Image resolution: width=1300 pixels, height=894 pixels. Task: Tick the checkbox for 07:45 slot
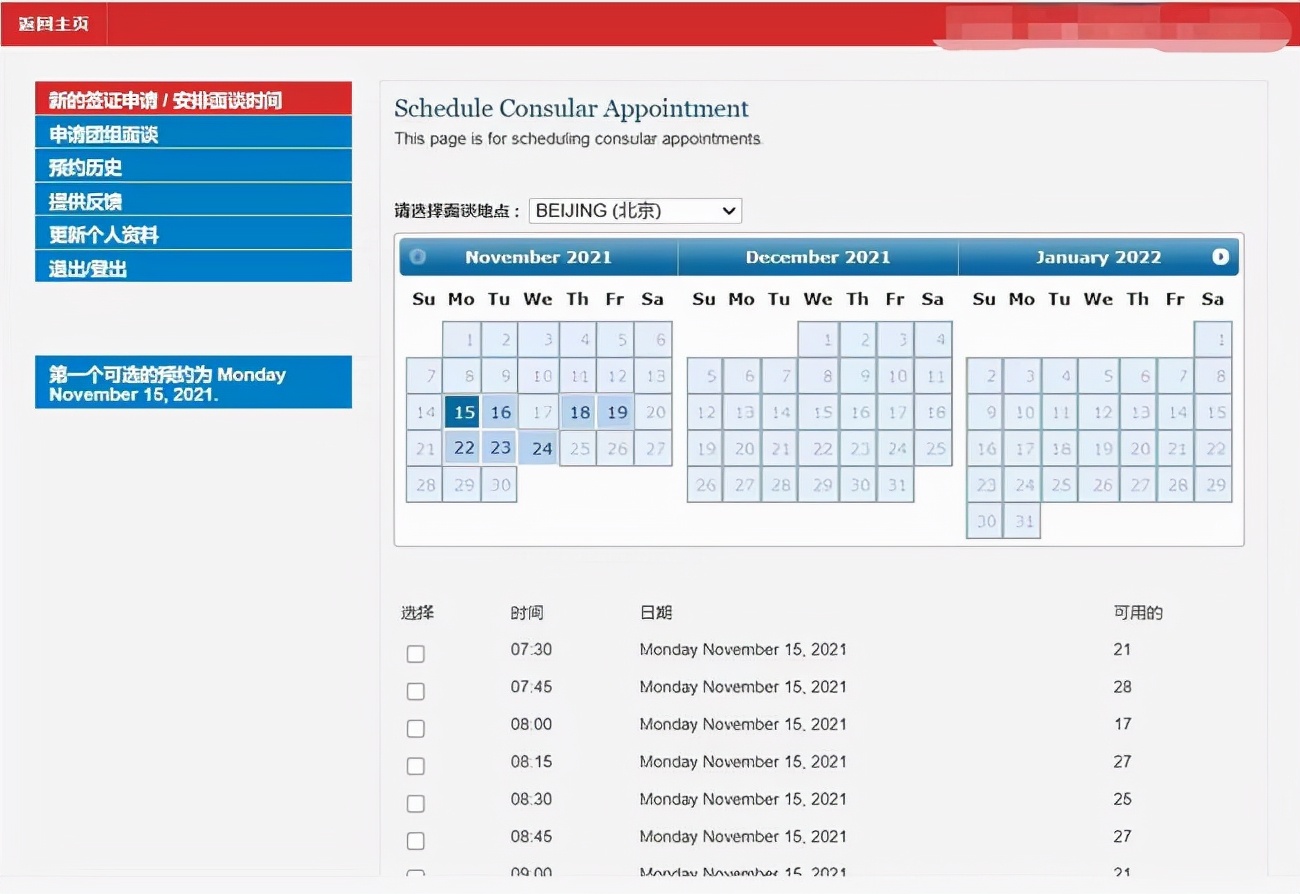coord(416,692)
